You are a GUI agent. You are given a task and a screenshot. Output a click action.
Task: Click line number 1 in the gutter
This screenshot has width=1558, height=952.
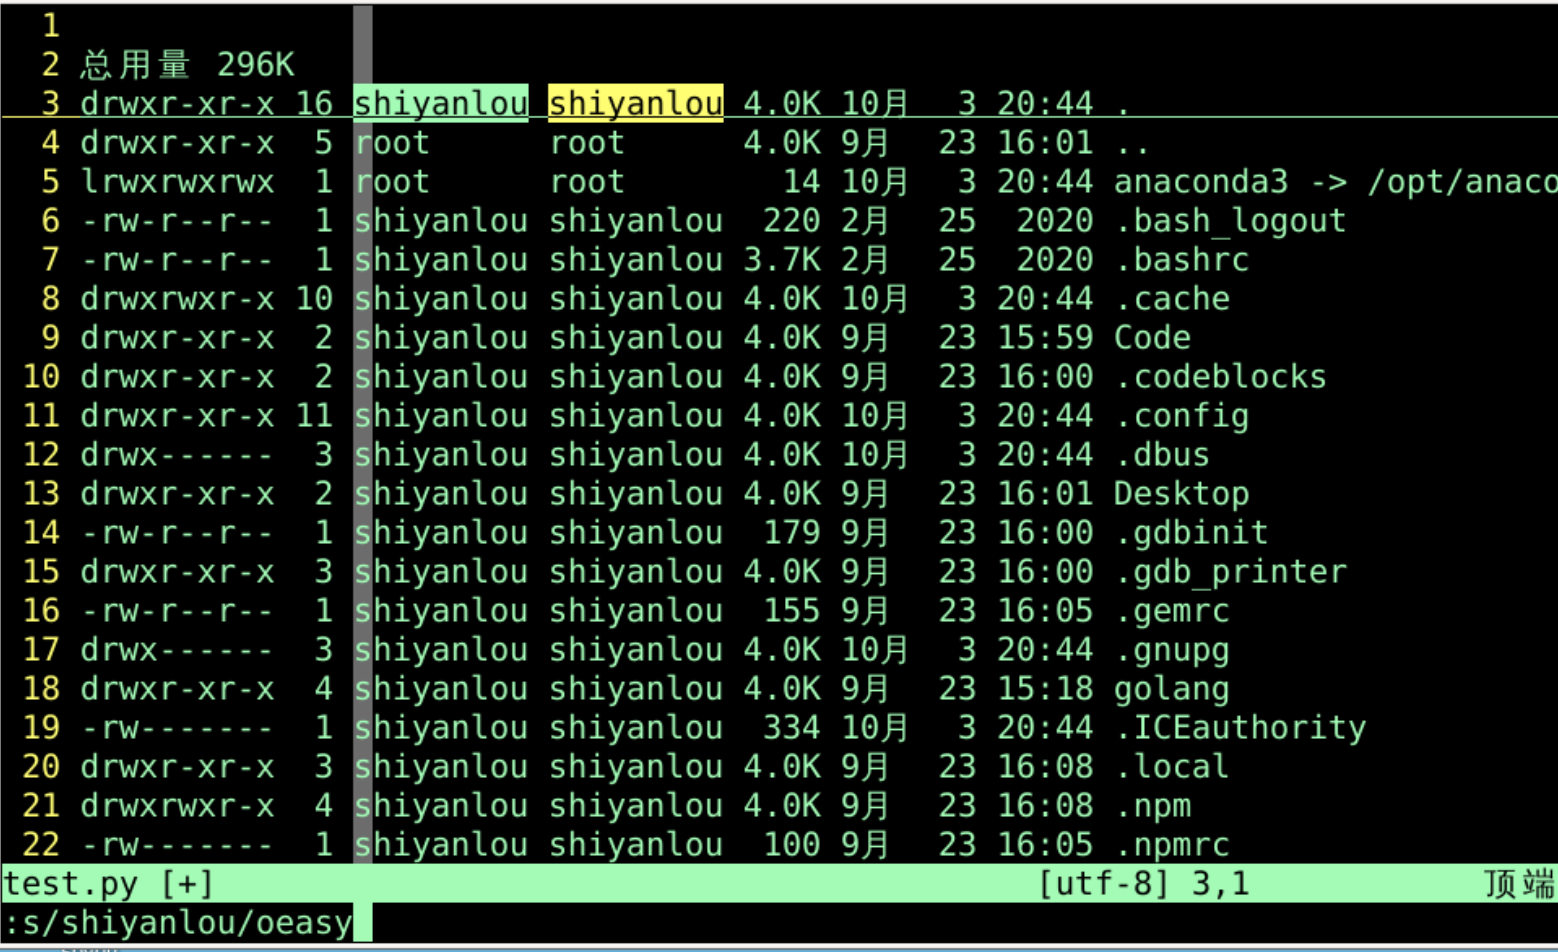tap(50, 26)
